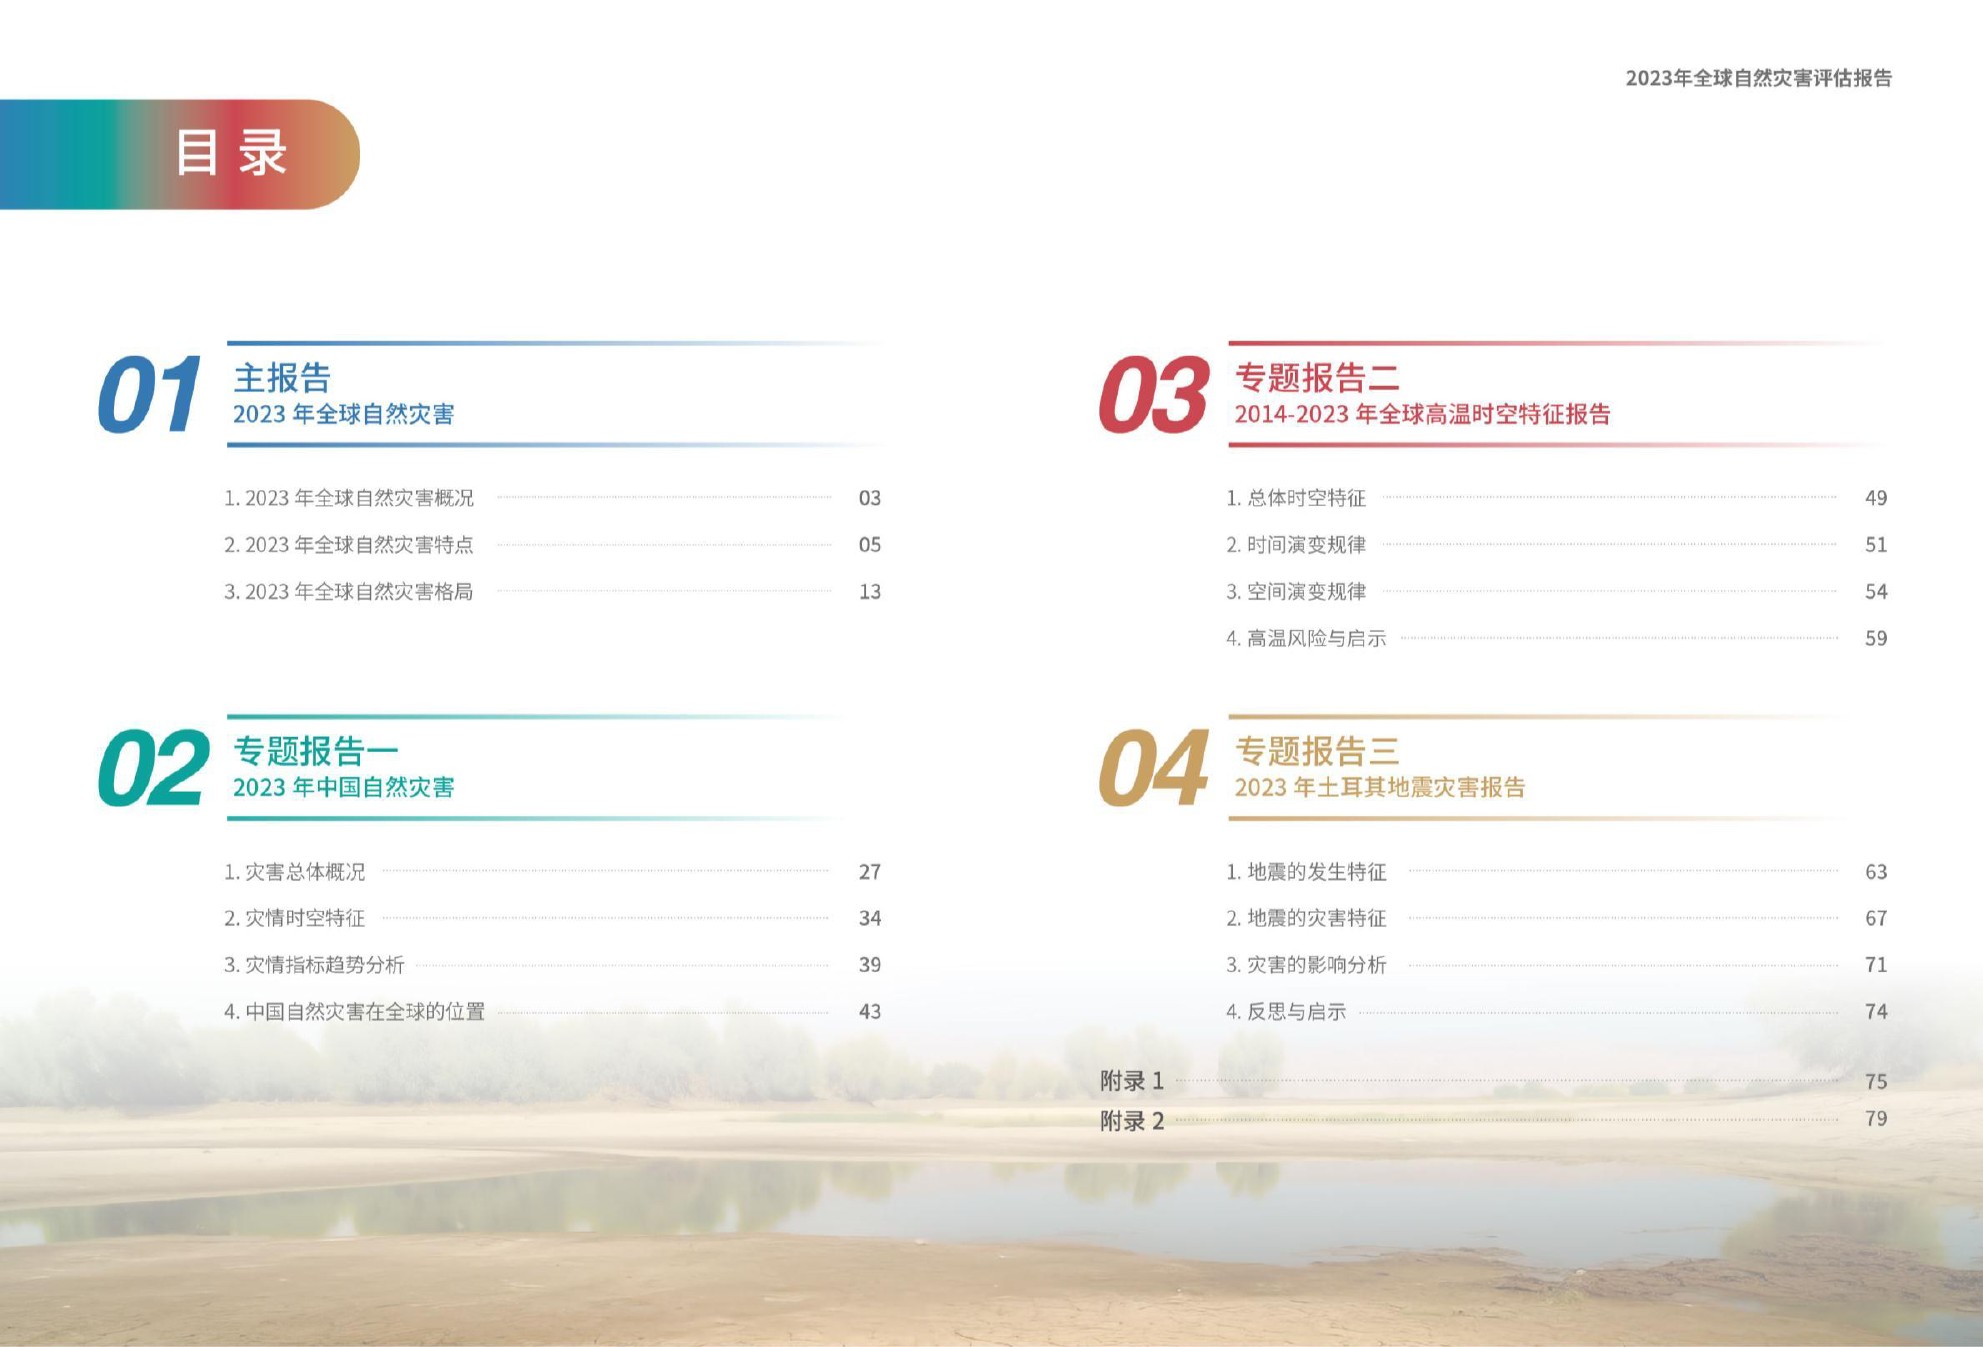Go to entry 1. 灾害总体概况
Image resolution: width=1983 pixels, height=1347 pixels.
tap(295, 872)
